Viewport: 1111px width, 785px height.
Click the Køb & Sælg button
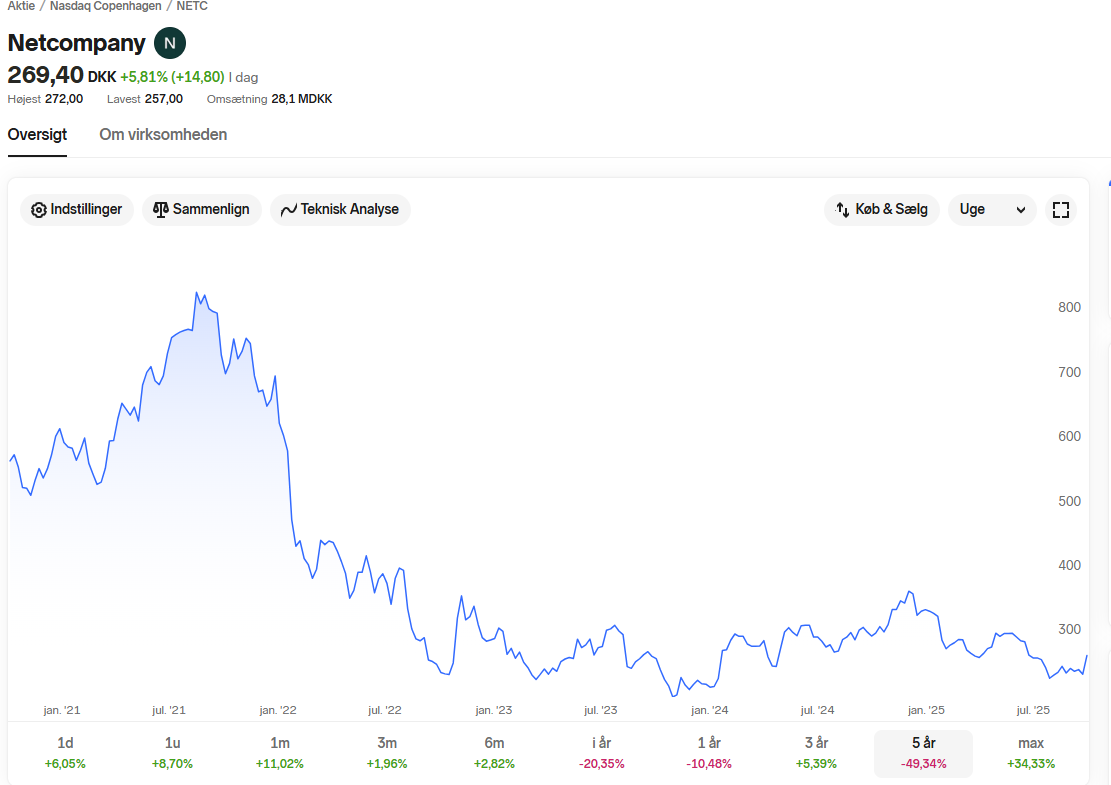pos(881,210)
